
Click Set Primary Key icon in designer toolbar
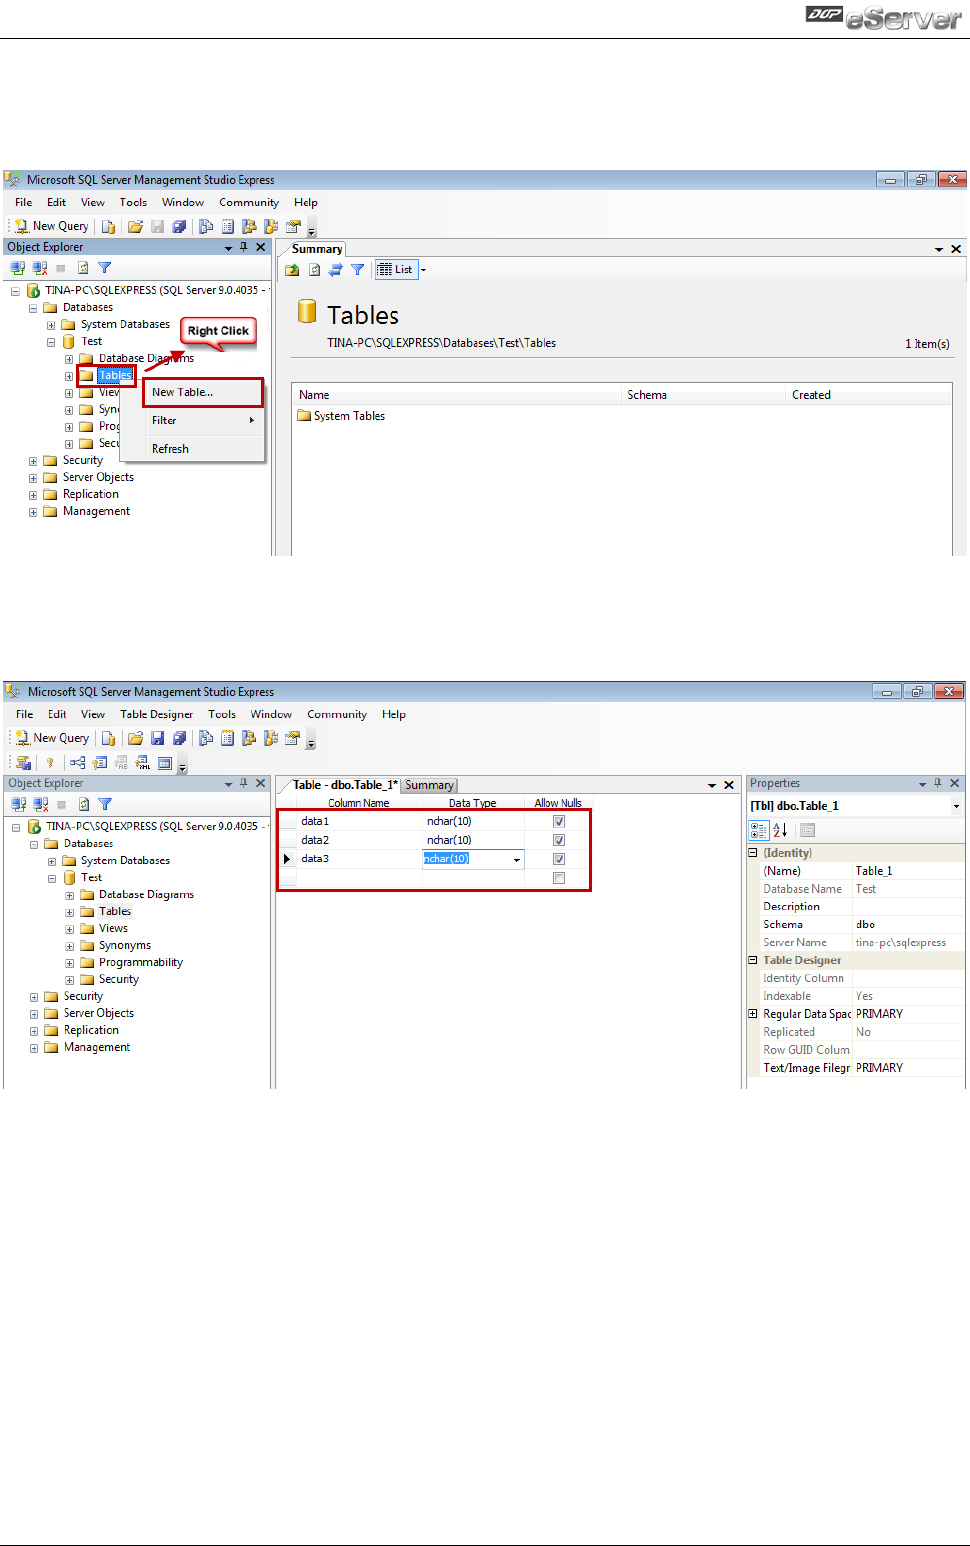[50, 763]
